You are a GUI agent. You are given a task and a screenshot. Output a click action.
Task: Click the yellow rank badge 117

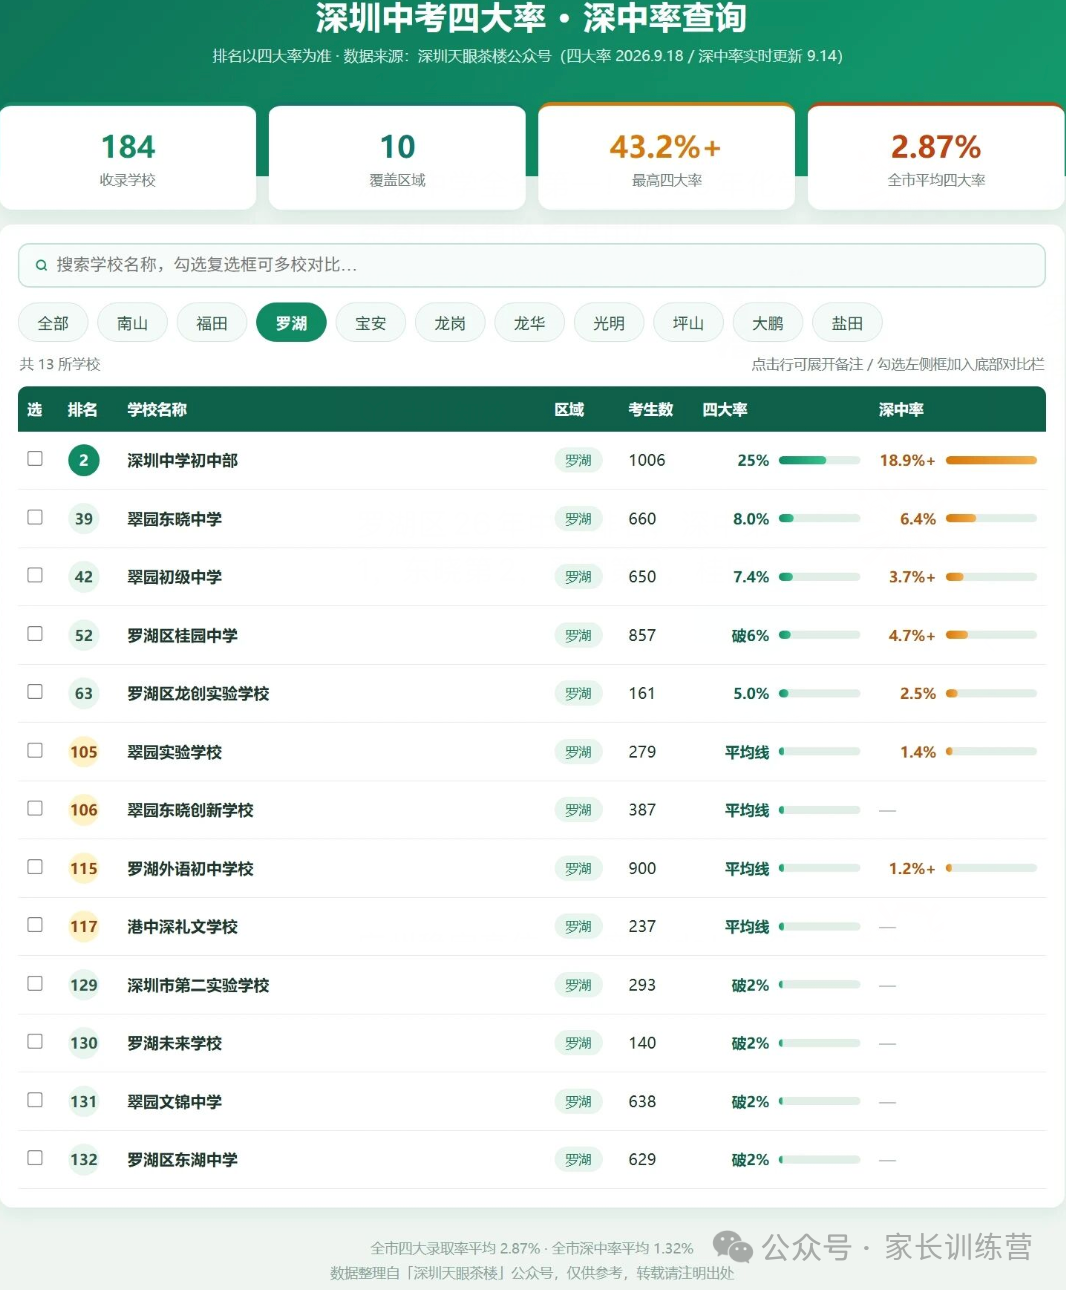point(84,927)
